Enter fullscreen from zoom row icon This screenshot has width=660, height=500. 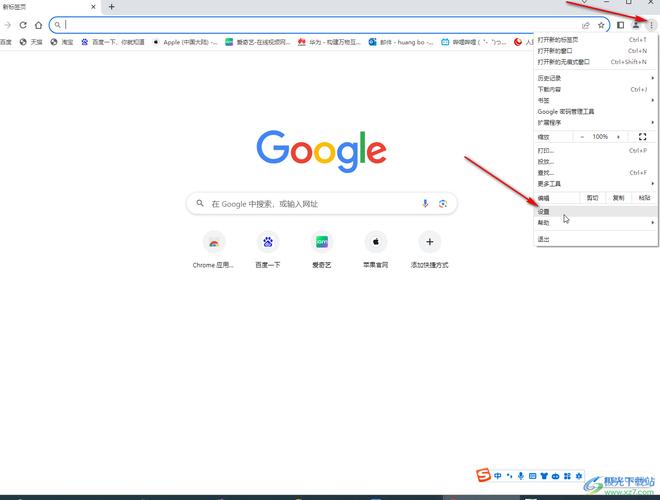(642, 137)
